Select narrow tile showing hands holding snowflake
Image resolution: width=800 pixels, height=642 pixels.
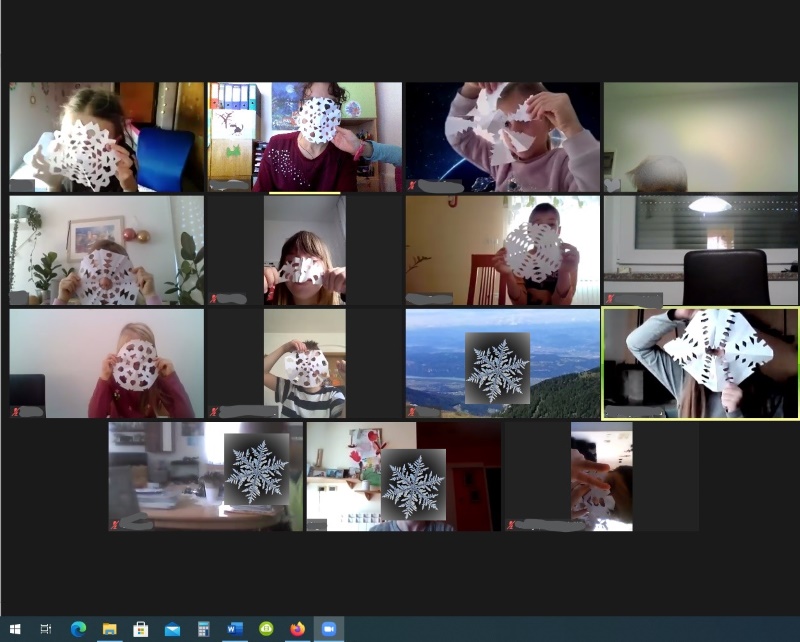click(x=602, y=477)
